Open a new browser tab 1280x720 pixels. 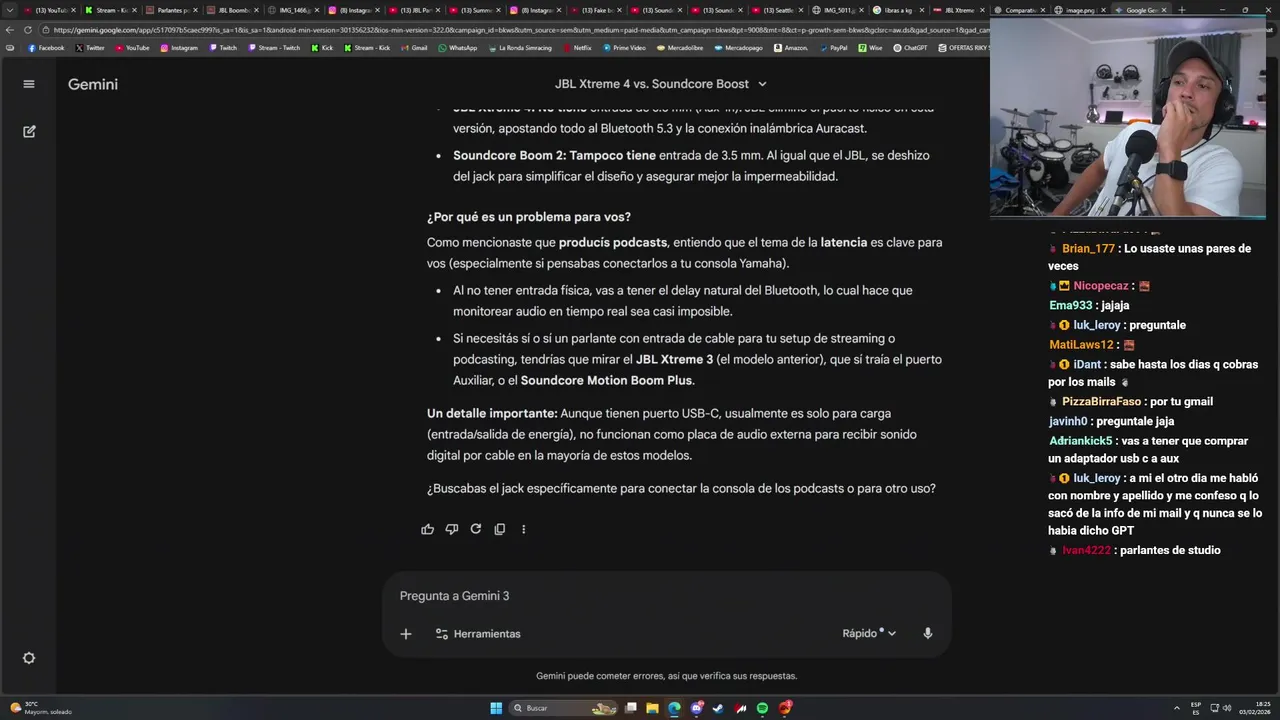coord(1181,10)
